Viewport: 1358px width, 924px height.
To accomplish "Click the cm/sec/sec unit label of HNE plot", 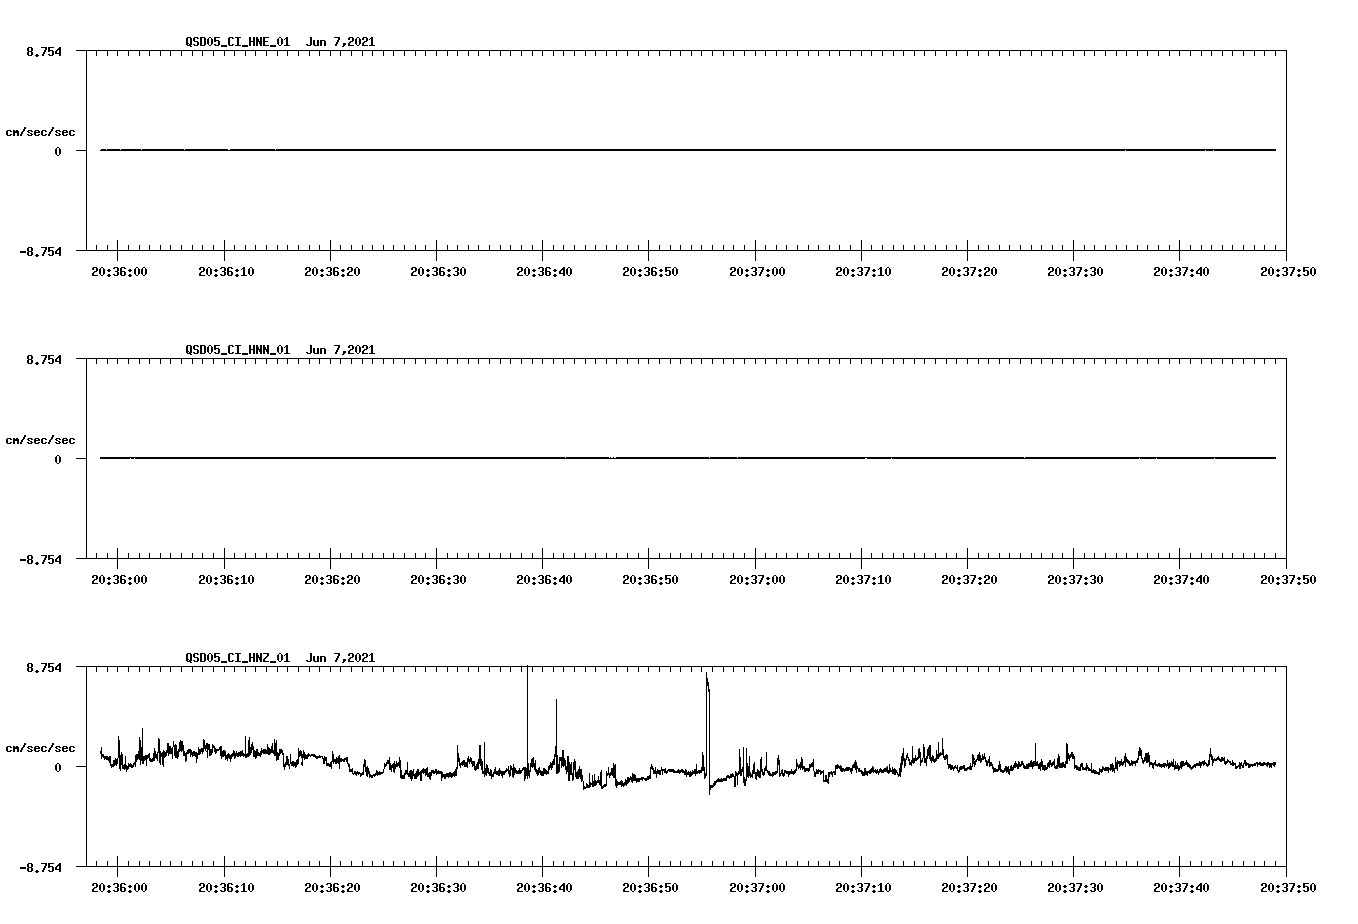I will coord(40,132).
